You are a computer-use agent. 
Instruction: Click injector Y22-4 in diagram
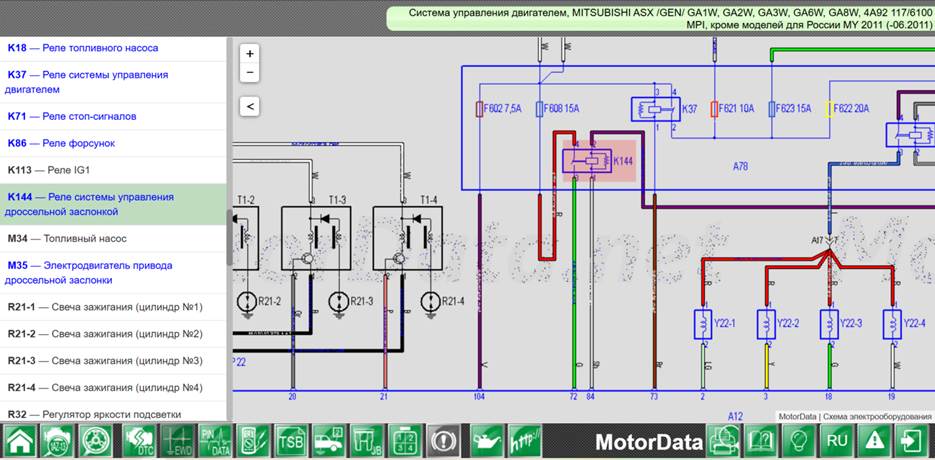tap(893, 325)
